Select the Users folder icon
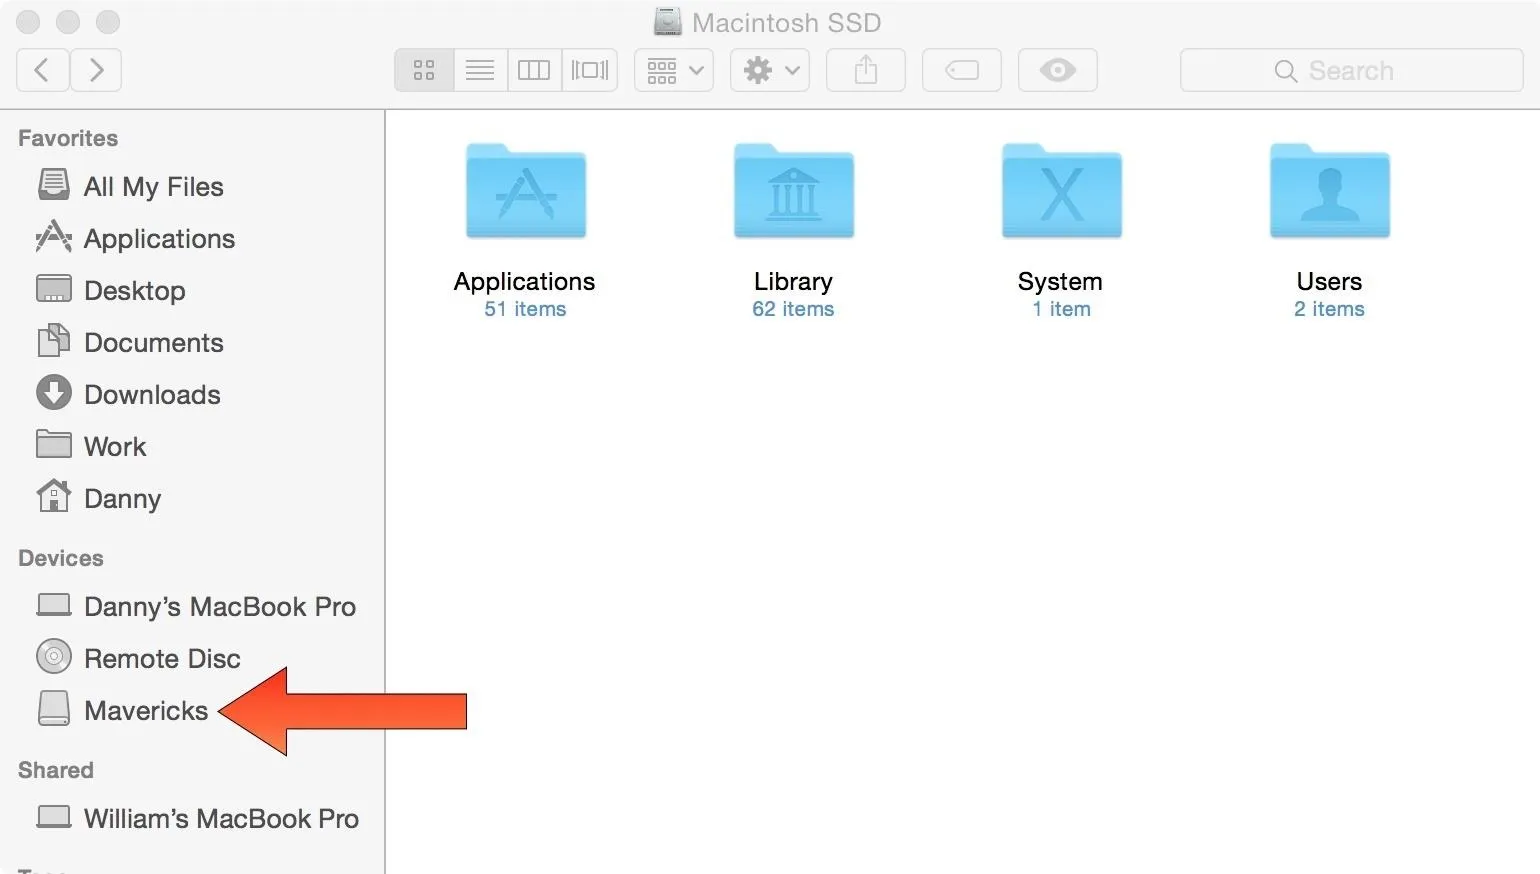This screenshot has width=1540, height=874. point(1330,191)
